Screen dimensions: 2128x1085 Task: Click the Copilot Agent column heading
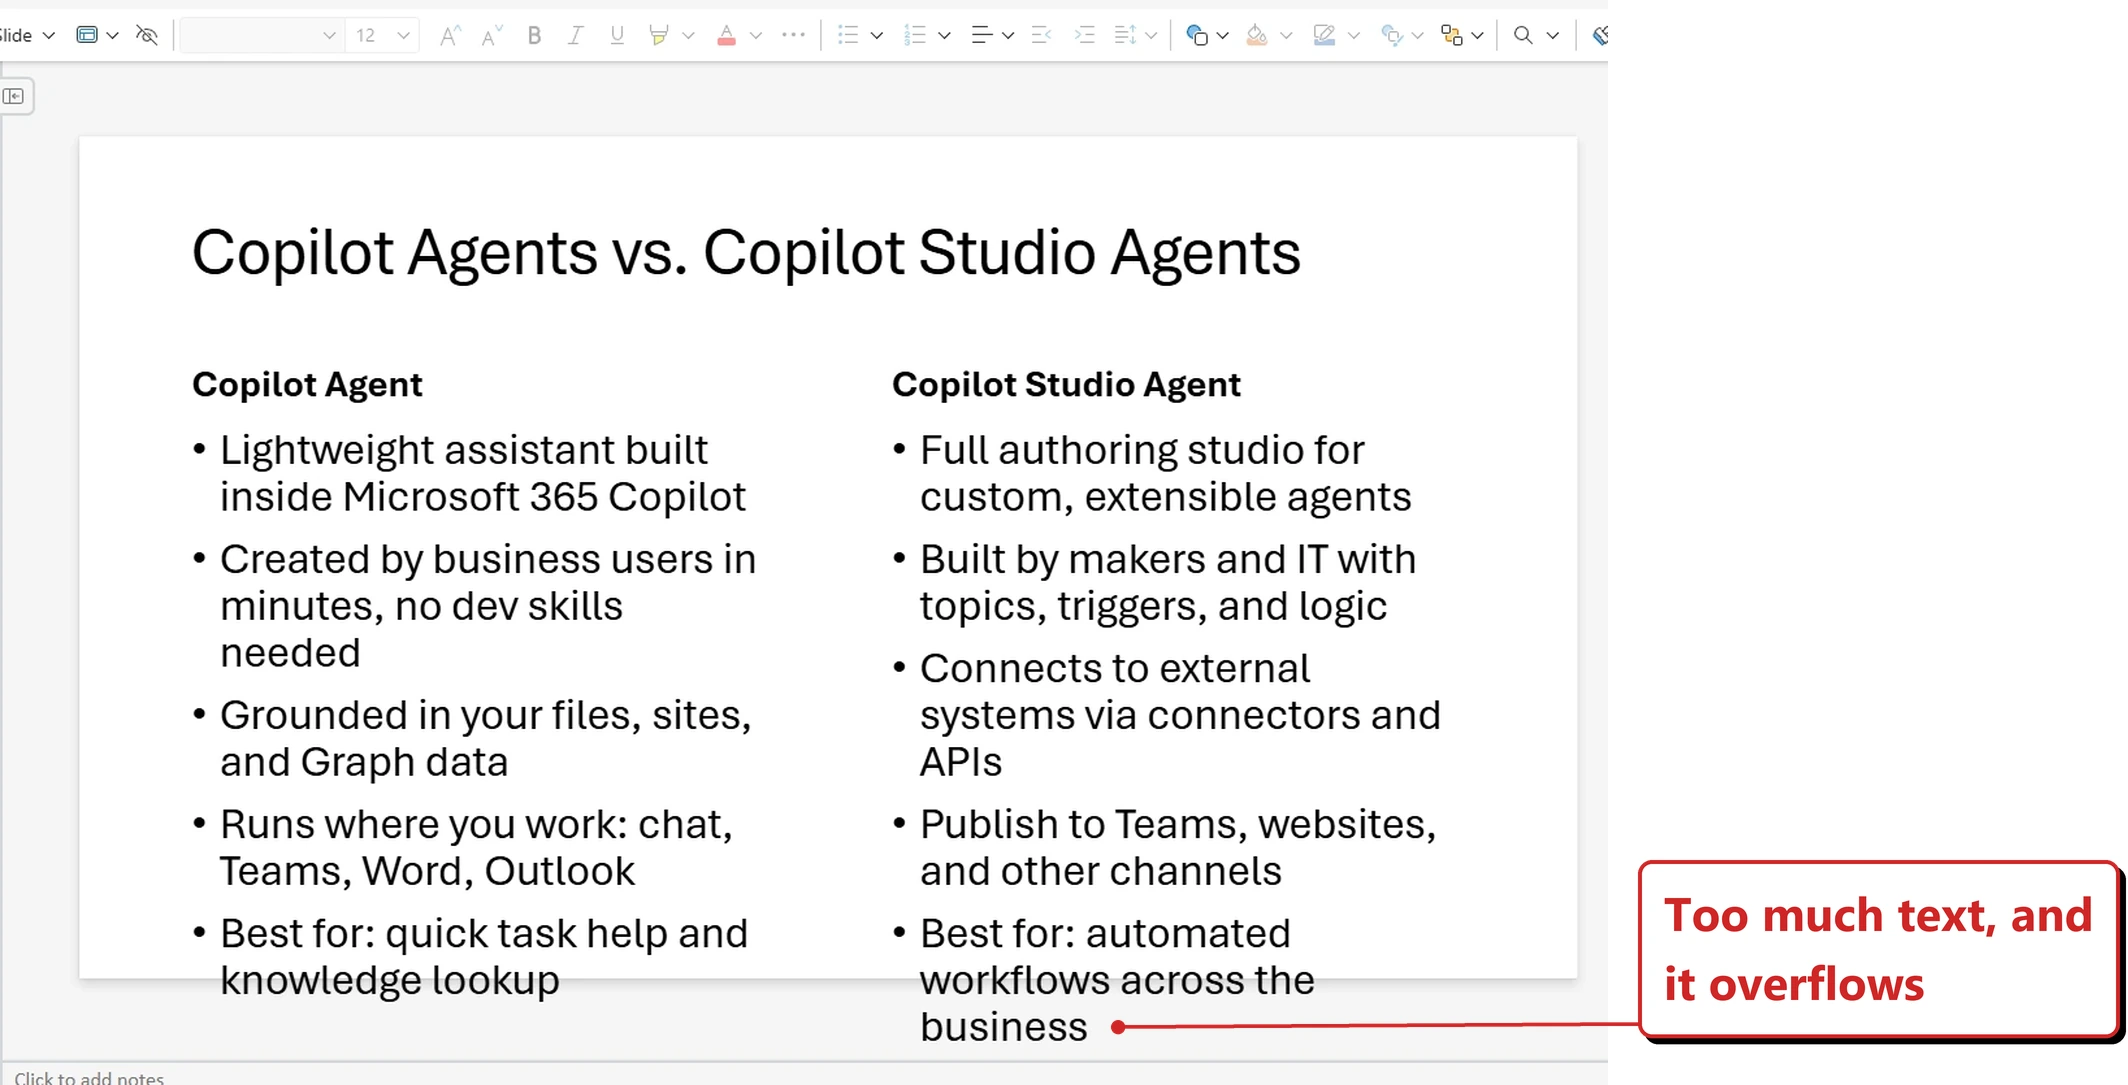point(307,385)
